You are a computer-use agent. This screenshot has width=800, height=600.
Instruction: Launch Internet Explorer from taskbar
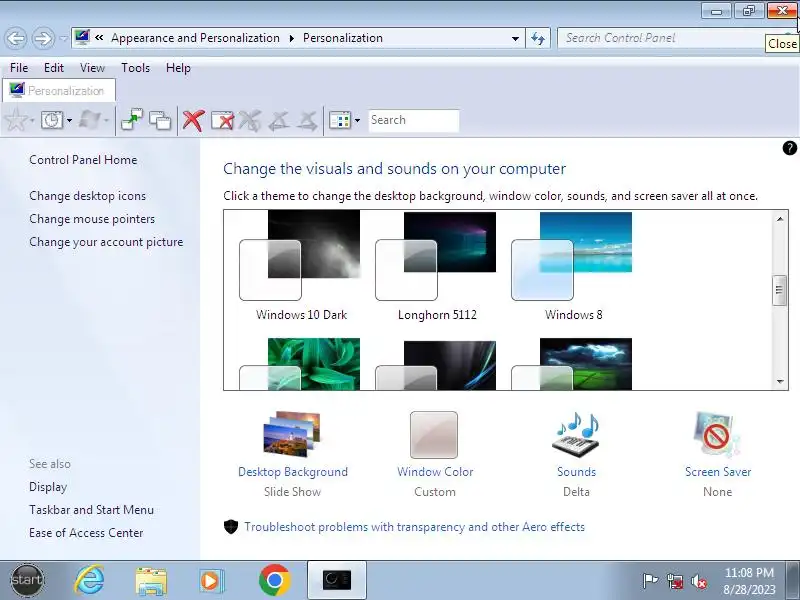[89, 580]
